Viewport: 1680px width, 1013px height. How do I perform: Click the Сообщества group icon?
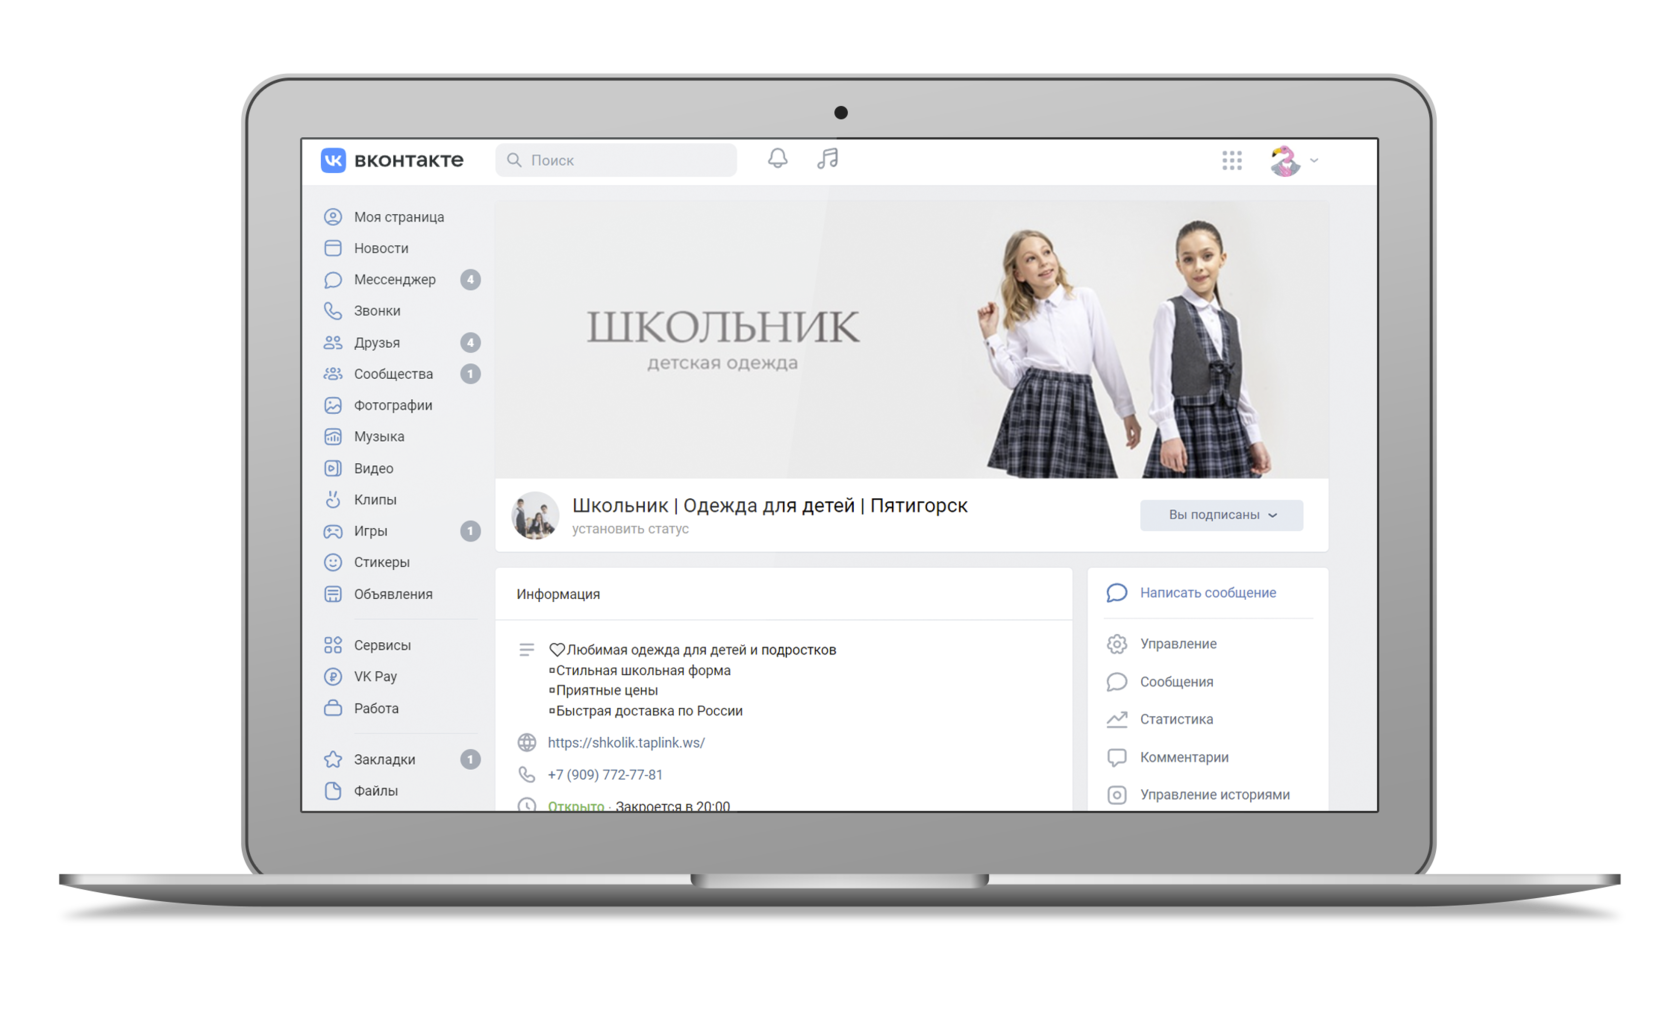pyautogui.click(x=333, y=374)
